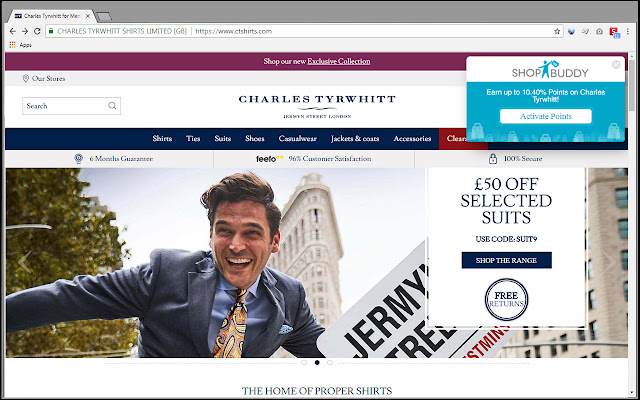Click the browser back arrow
The height and width of the screenshot is (400, 640).
click(13, 31)
